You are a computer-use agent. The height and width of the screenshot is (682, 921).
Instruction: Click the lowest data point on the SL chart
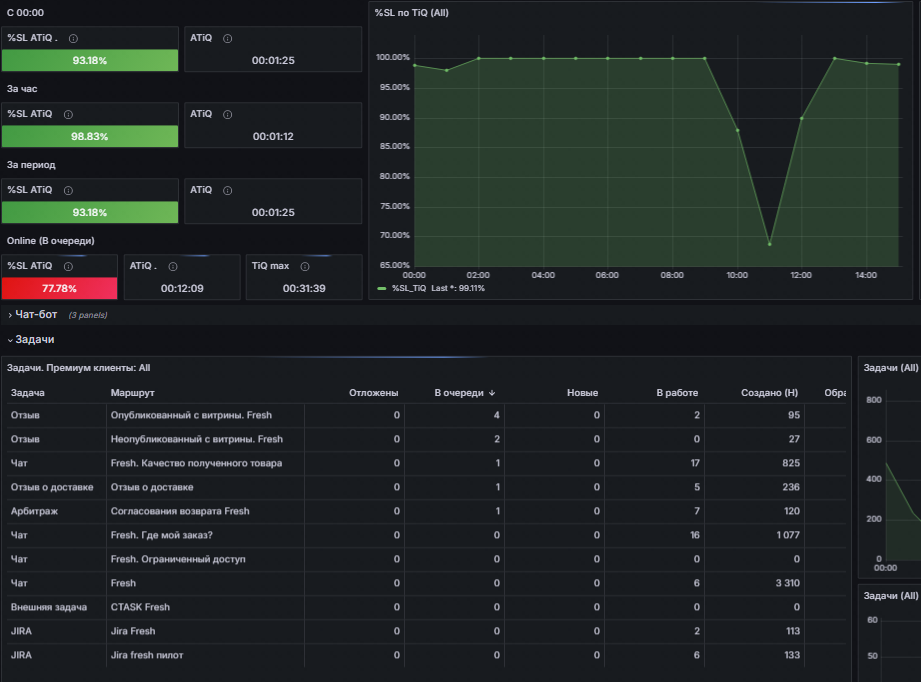[769, 244]
